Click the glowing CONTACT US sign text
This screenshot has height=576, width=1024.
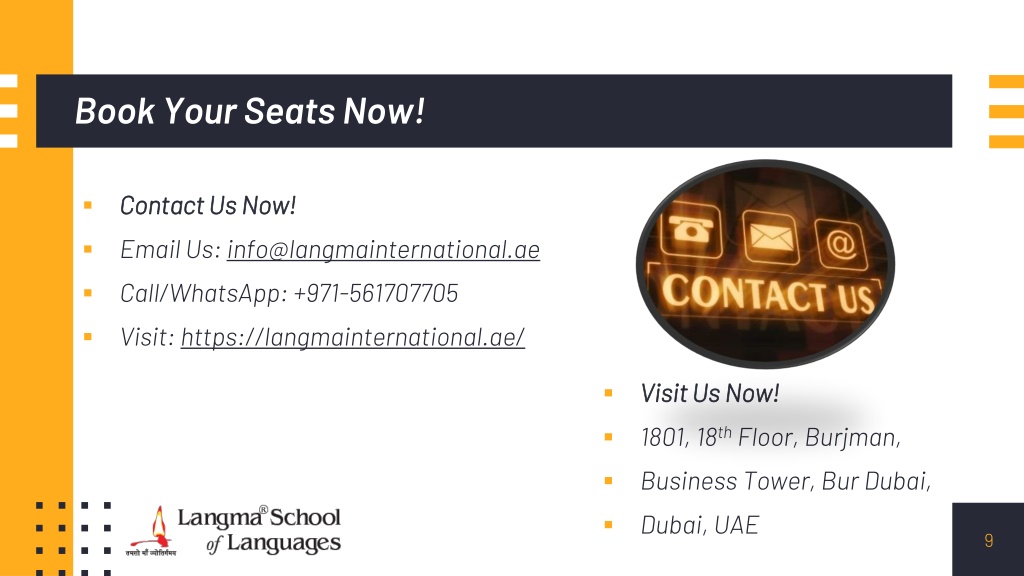pos(768,293)
